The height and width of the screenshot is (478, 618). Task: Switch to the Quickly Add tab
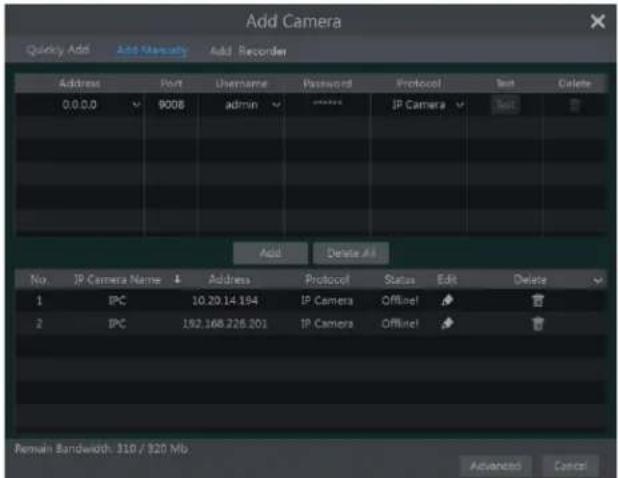pyautogui.click(x=58, y=50)
